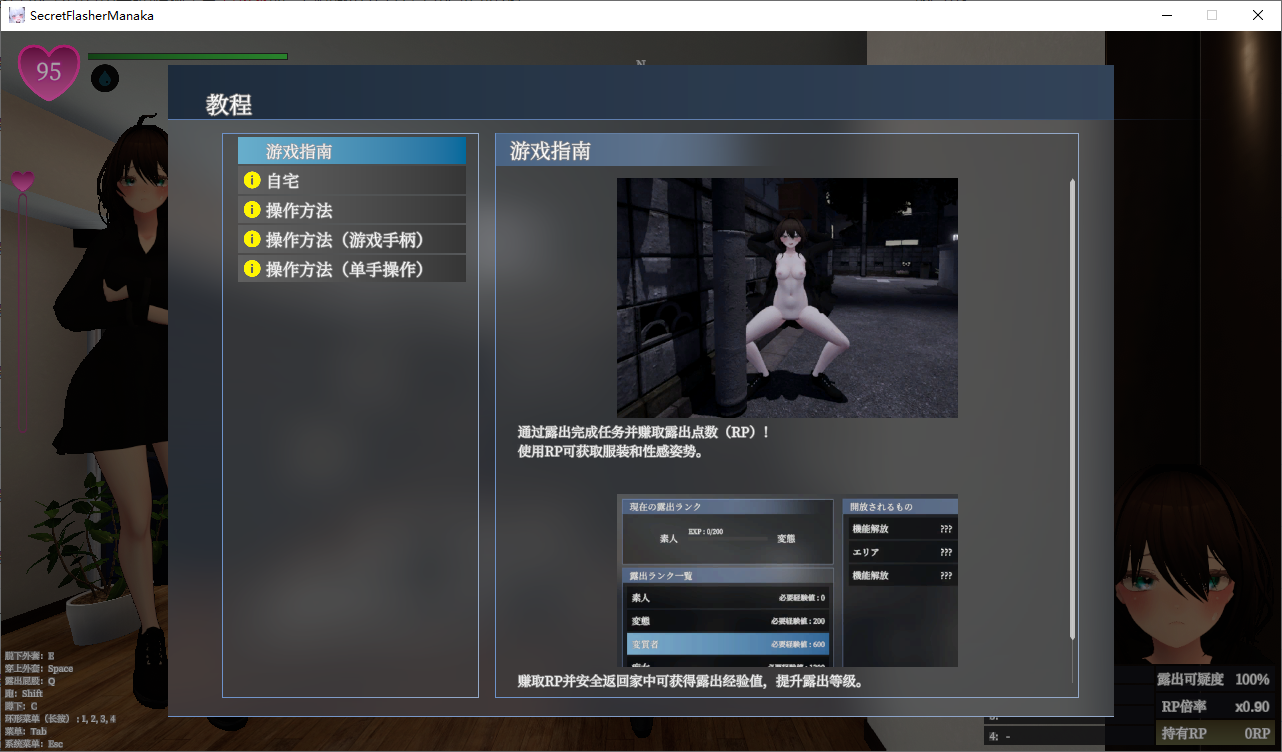Click the info icon beside 自宅 entry
Viewport: 1282px width, 752px height.
(251, 181)
